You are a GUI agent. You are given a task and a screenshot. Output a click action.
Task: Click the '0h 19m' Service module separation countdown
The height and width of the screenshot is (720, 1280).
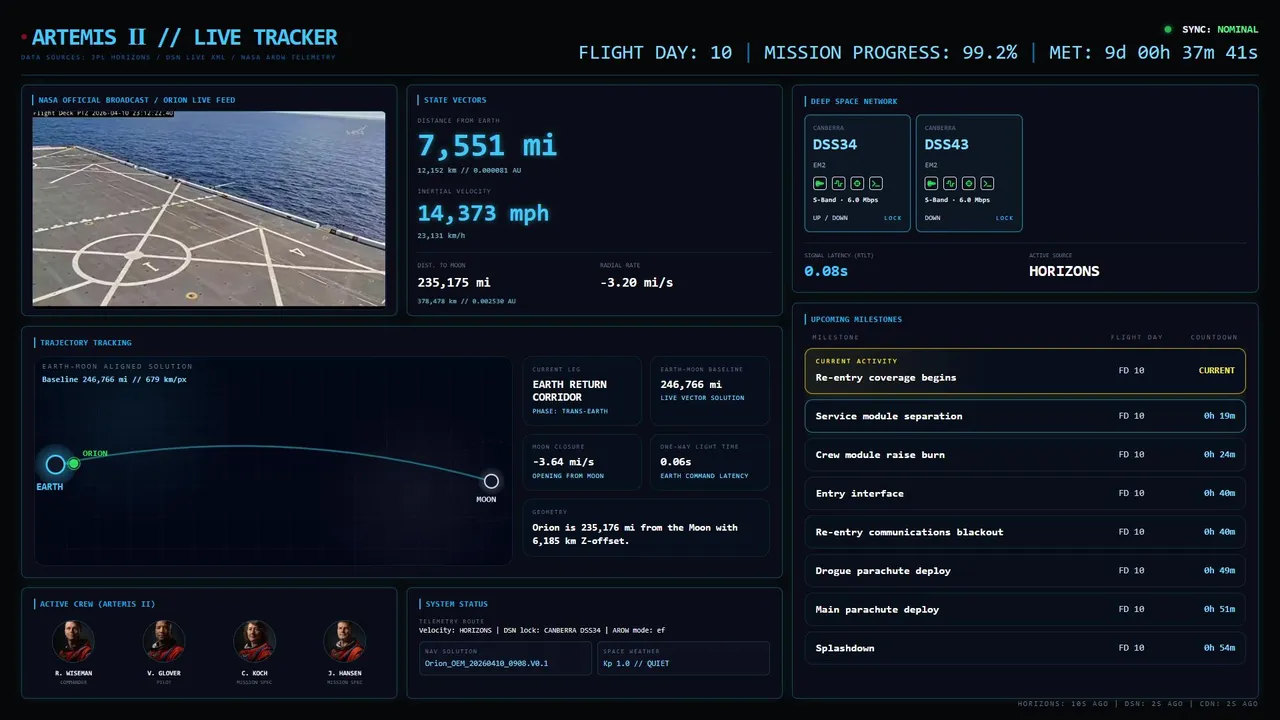point(1219,416)
